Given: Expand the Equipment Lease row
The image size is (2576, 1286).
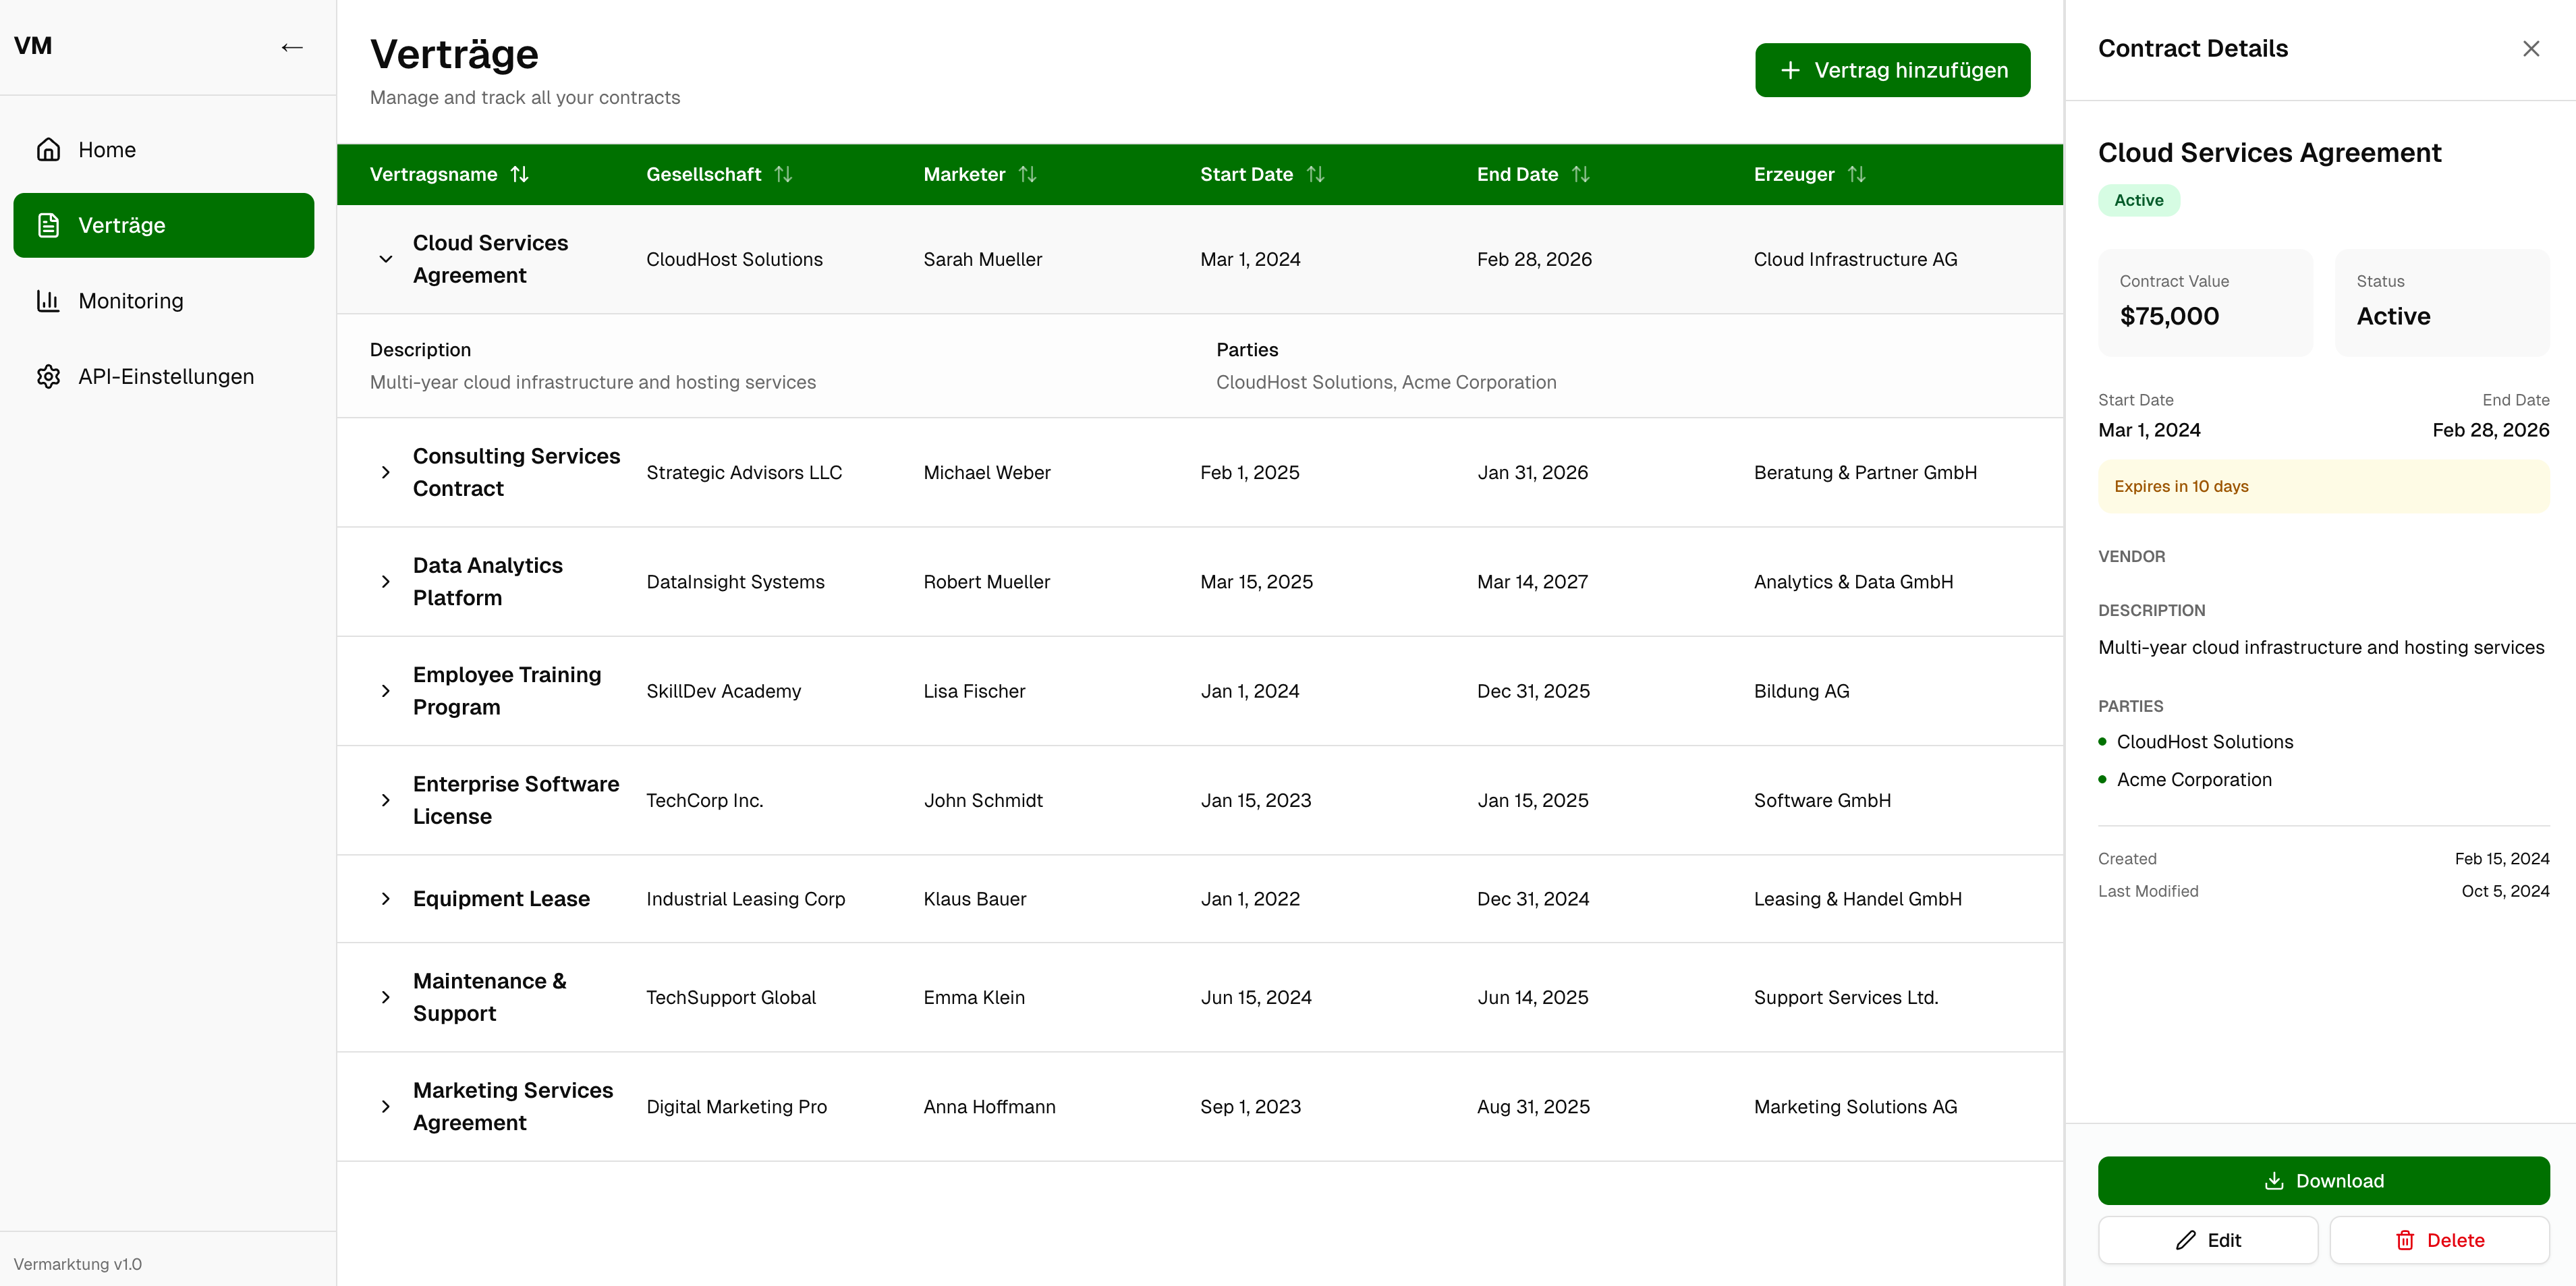Looking at the screenshot, I should [387, 899].
